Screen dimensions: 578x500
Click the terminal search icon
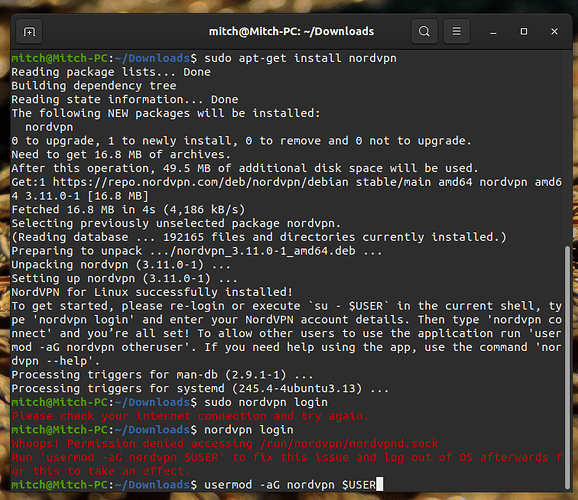[424, 31]
